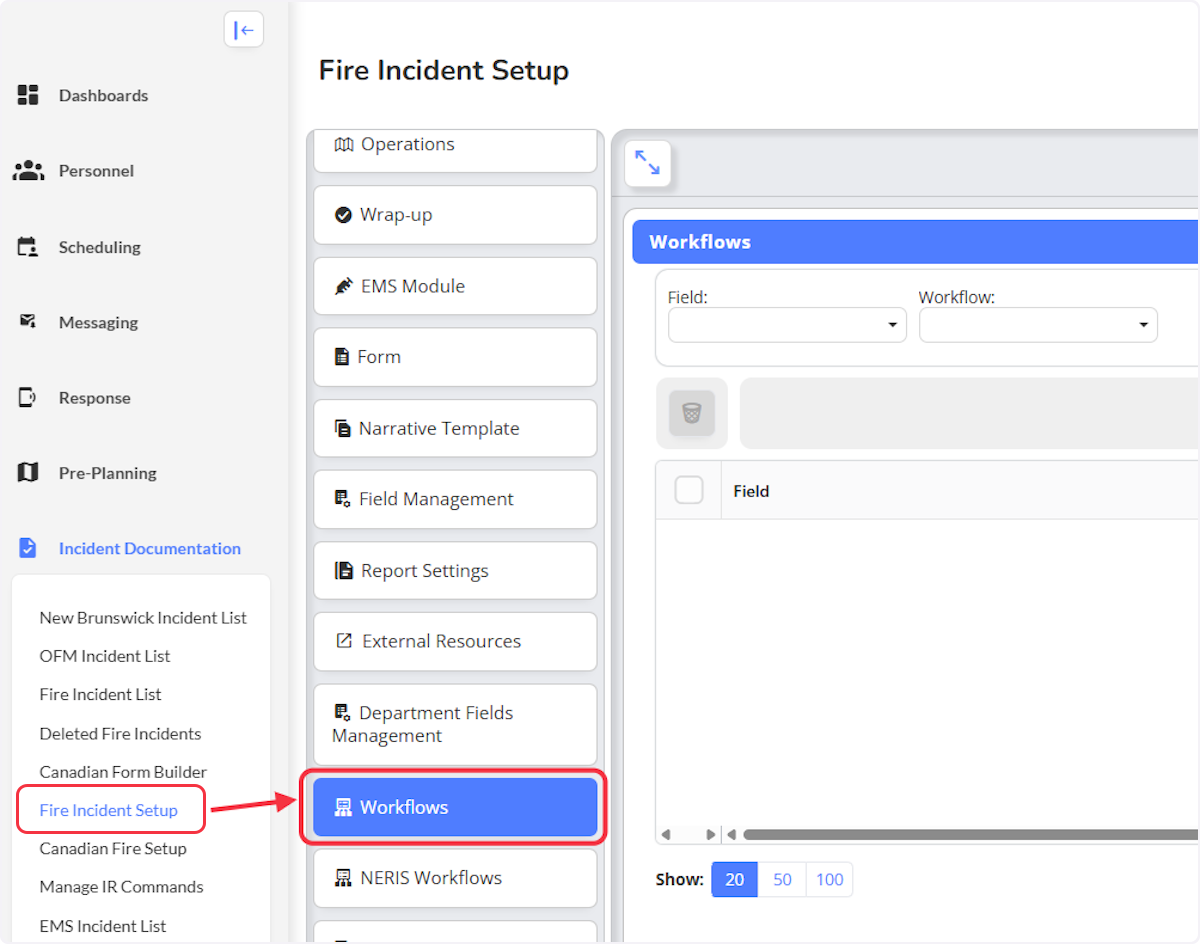1200x944 pixels.
Task: Check the select-all checkbox beside Field header
Action: [x=689, y=490]
